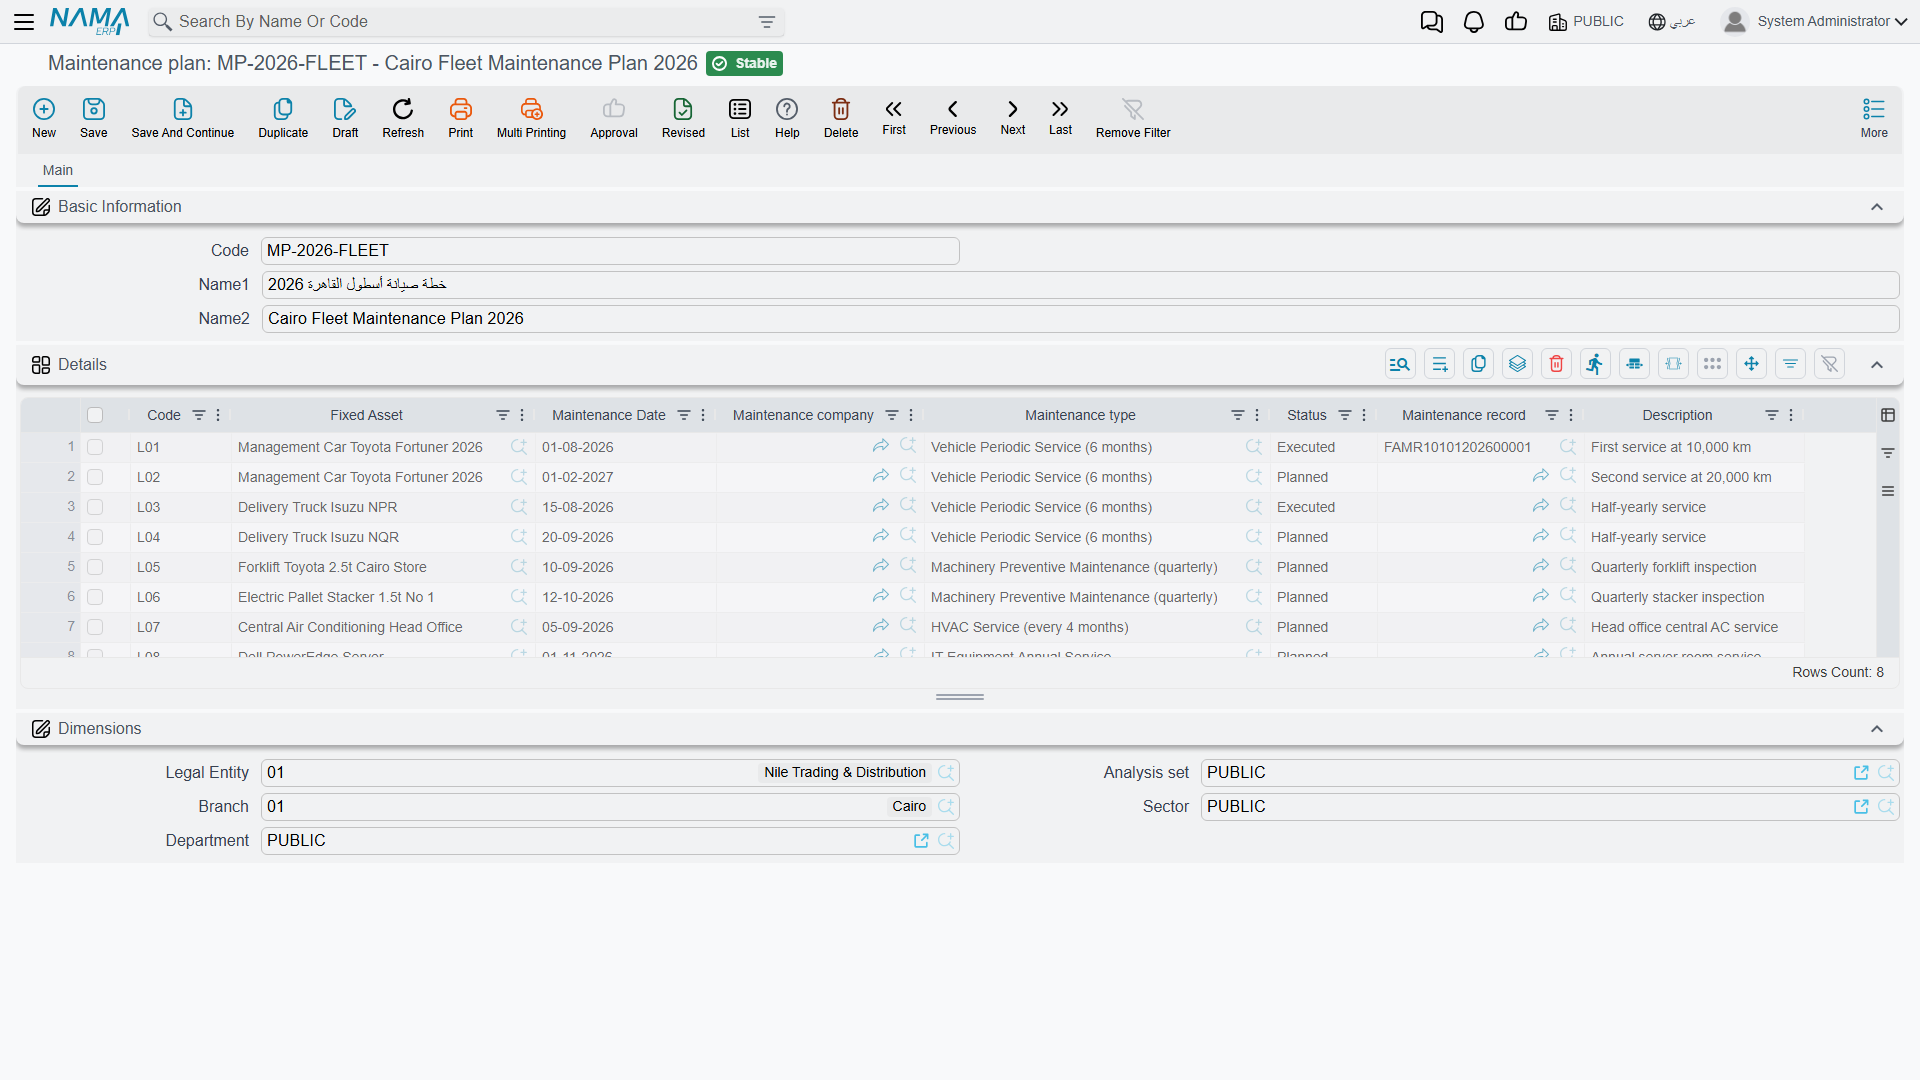
Task: Click the NAMA ERP logo
Action: tap(90, 21)
